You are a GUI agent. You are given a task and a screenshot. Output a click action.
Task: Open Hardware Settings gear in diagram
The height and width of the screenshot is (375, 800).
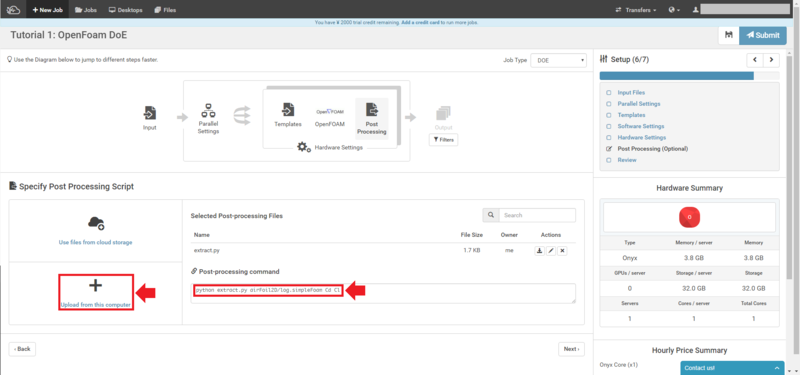(x=304, y=147)
